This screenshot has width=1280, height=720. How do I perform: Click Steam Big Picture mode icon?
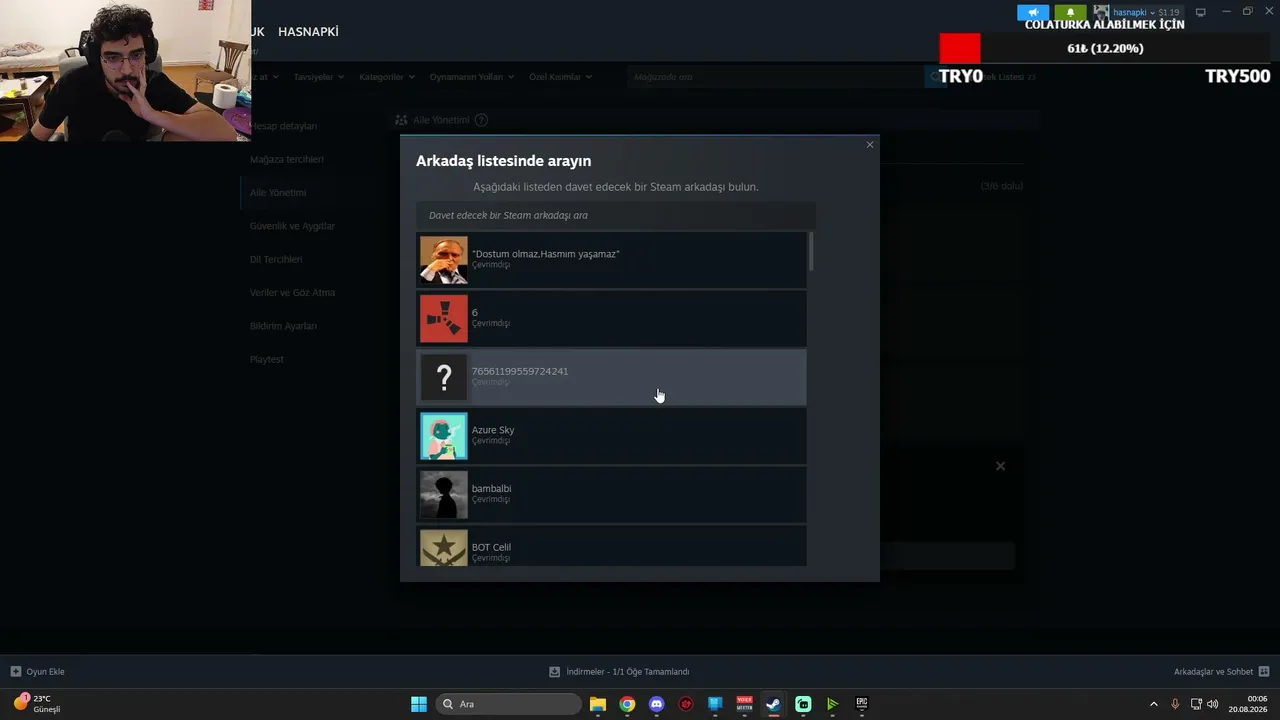[x=1201, y=12]
